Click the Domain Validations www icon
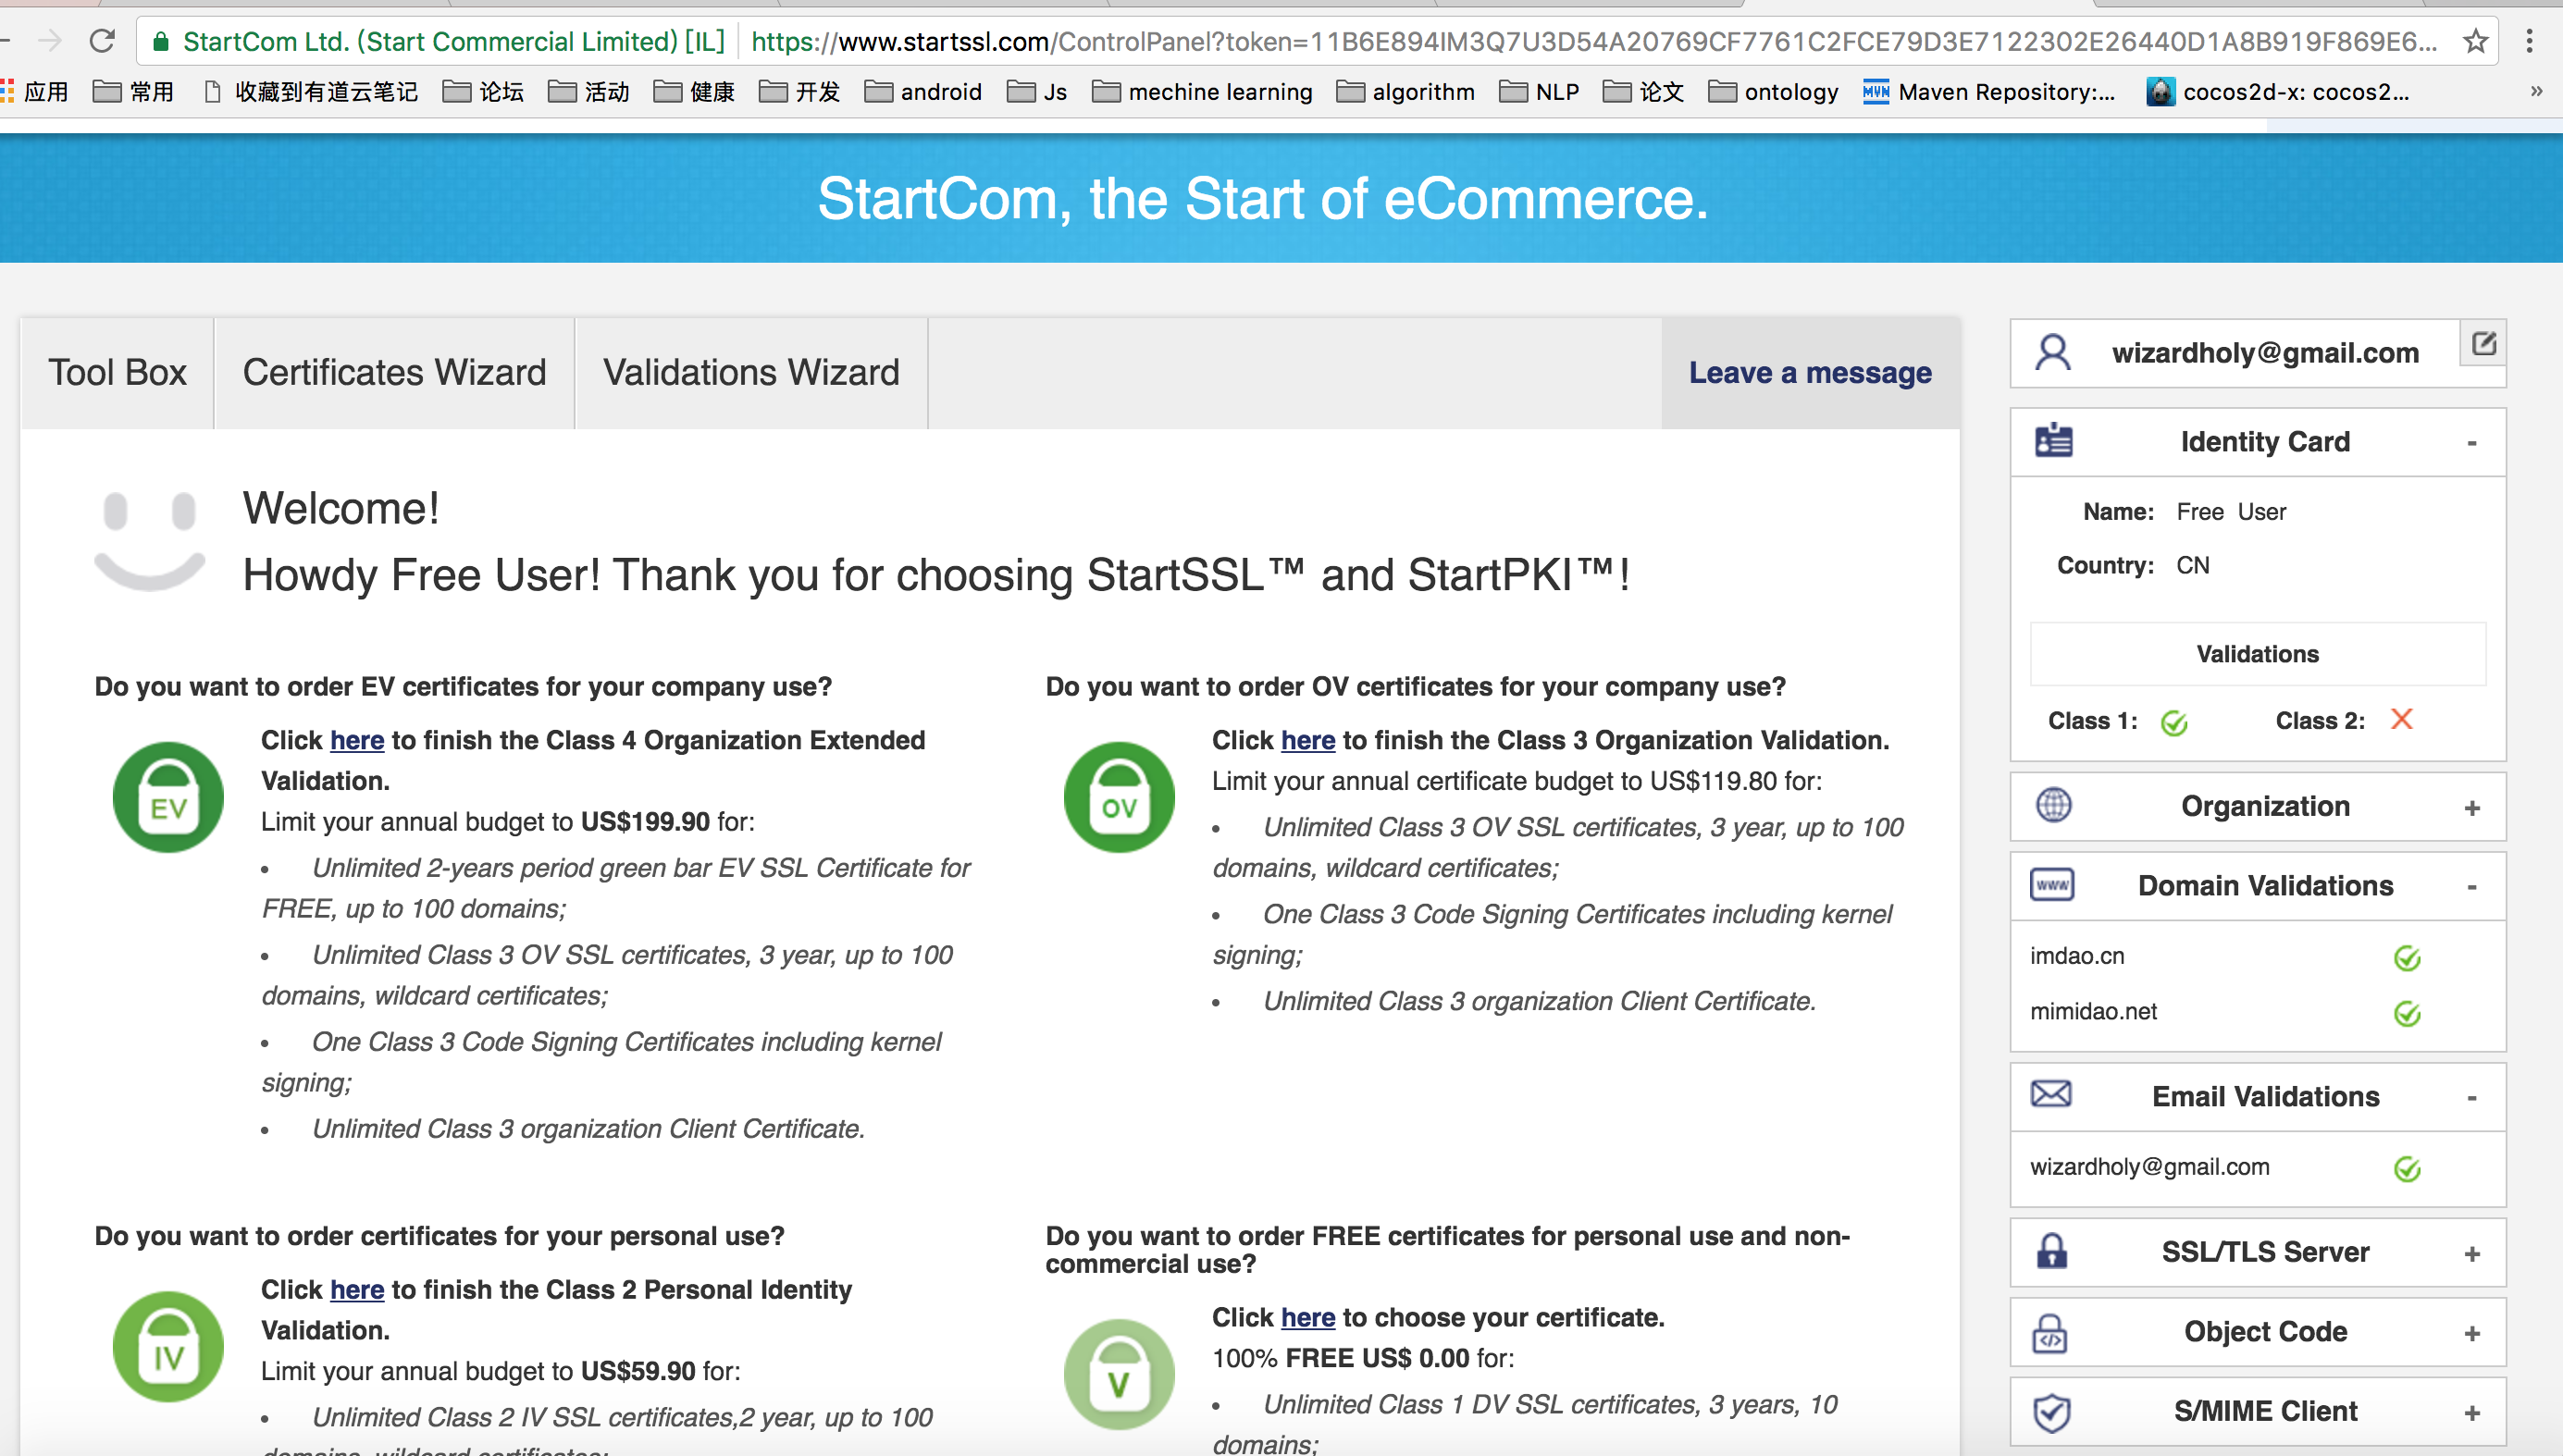This screenshot has width=2563, height=1456. pyautogui.click(x=2052, y=884)
